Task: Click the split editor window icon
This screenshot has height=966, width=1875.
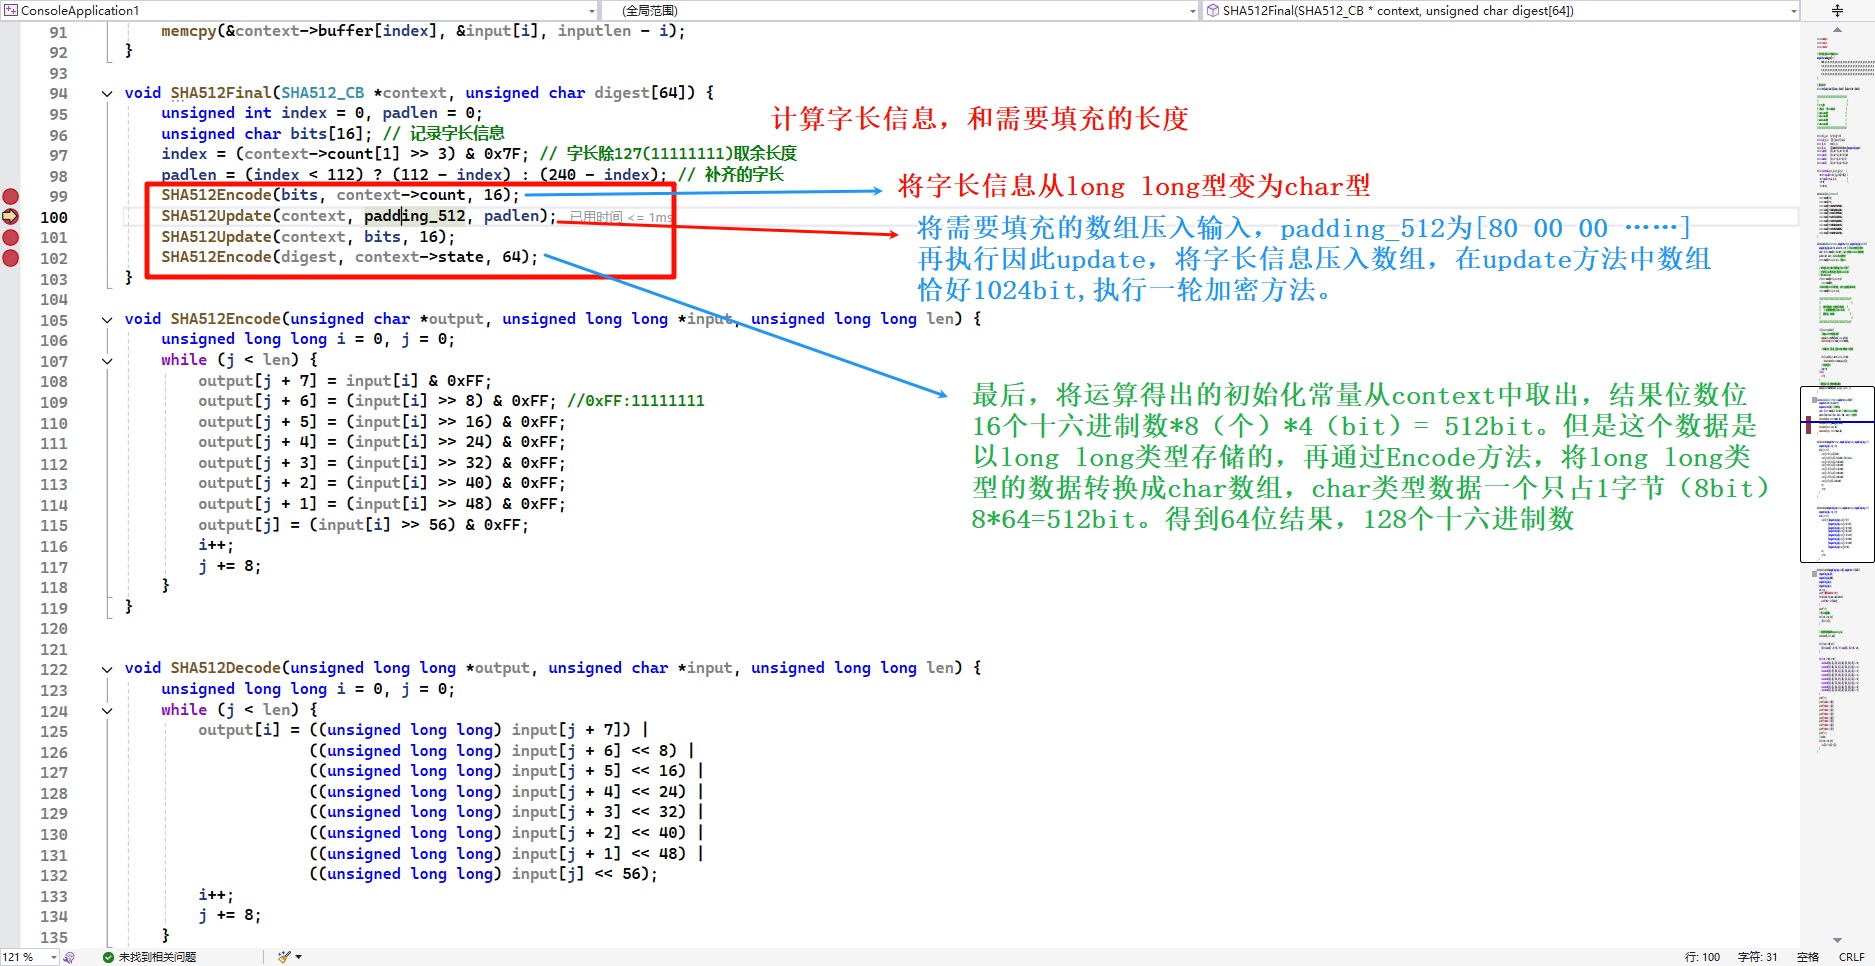Action: [1837, 11]
